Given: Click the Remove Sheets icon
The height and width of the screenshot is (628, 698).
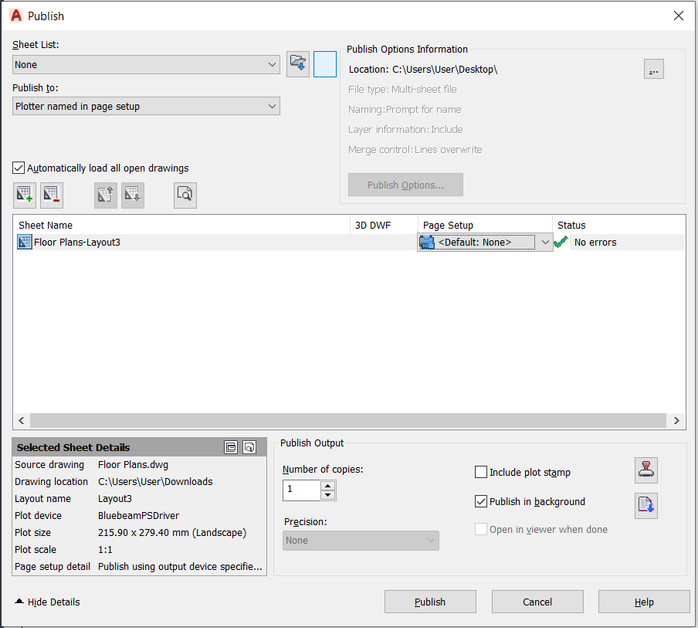Looking at the screenshot, I should pyautogui.click(x=52, y=195).
